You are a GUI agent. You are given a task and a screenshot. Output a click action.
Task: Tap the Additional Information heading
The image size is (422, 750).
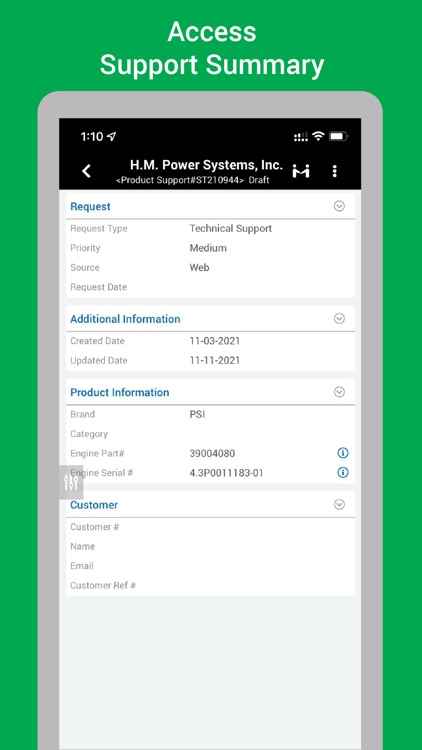point(125,319)
